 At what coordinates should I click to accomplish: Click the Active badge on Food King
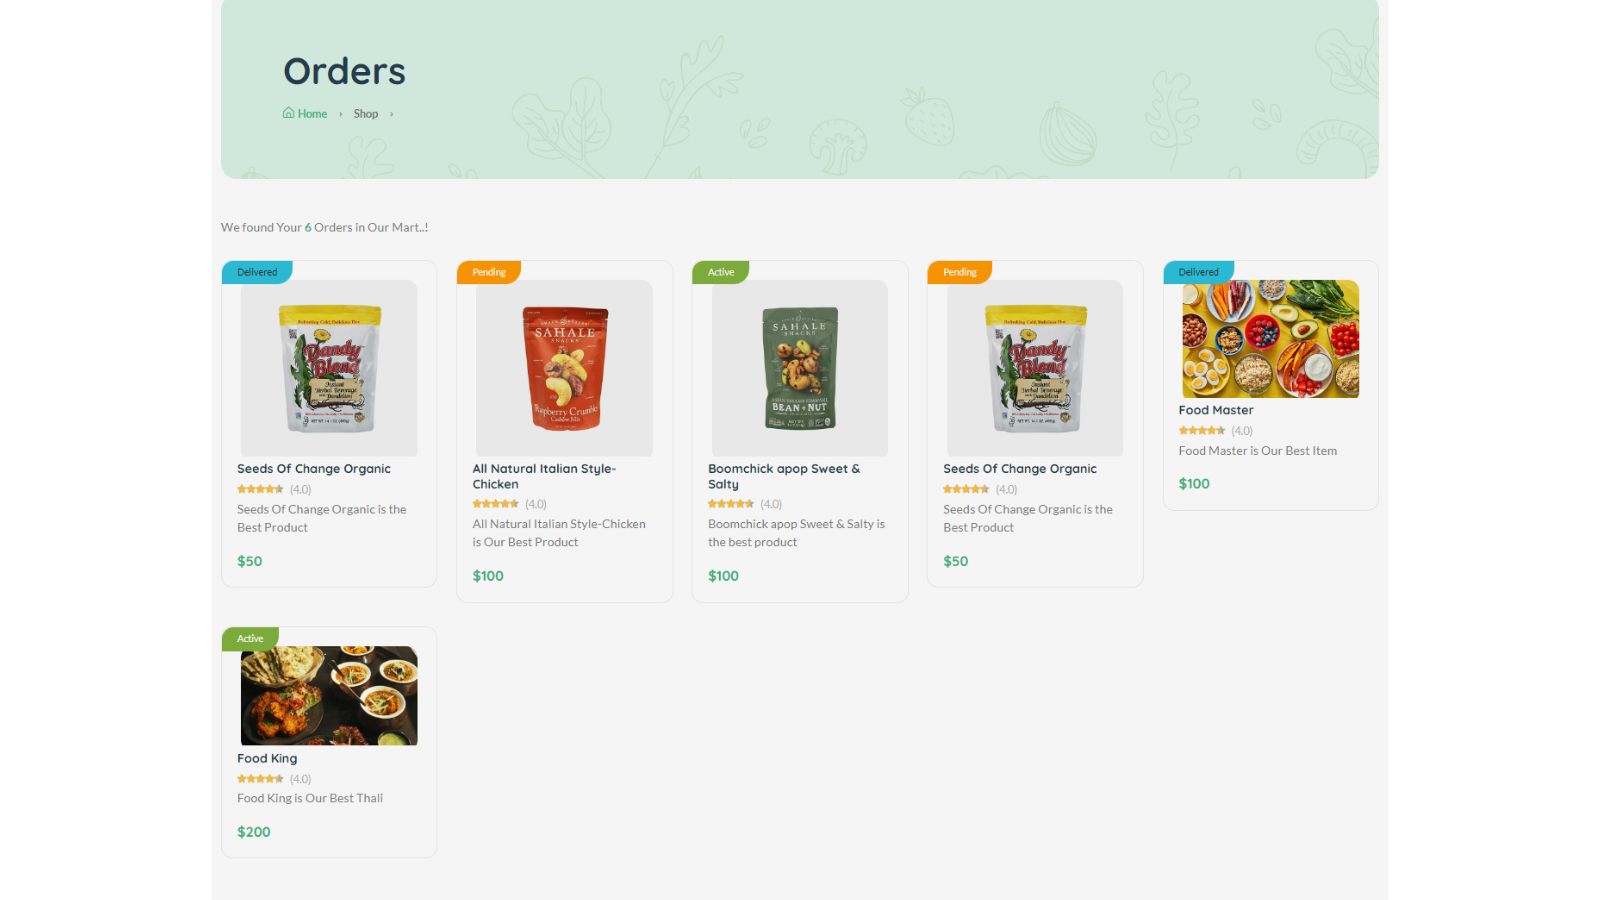point(250,639)
